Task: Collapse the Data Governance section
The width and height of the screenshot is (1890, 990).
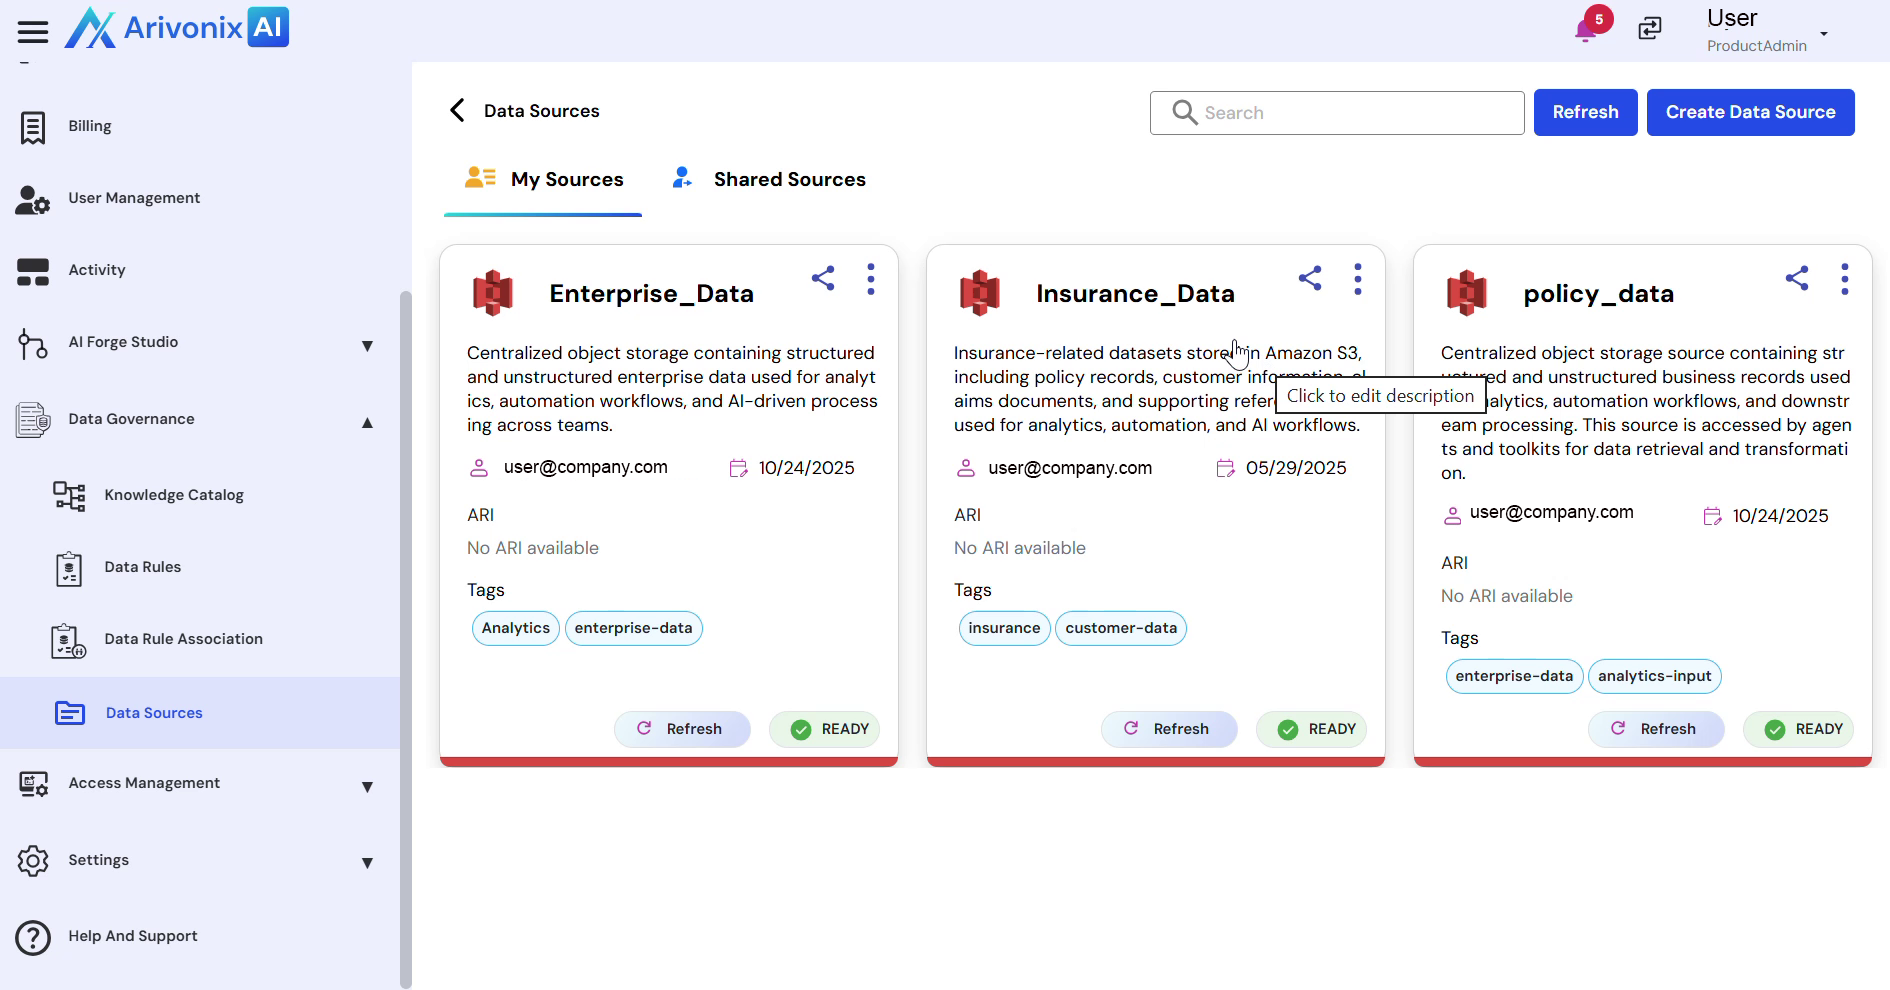Action: pos(367,422)
